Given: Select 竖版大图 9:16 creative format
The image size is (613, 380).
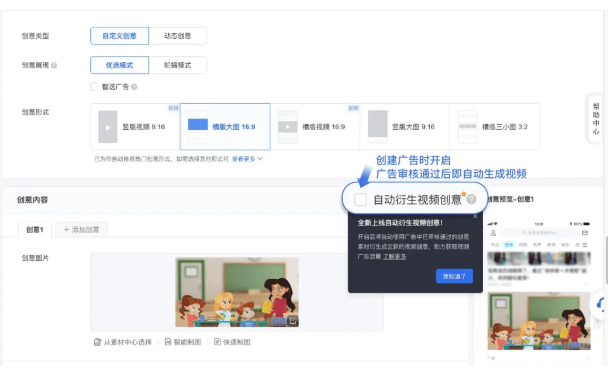Looking at the screenshot, I should point(405,127).
